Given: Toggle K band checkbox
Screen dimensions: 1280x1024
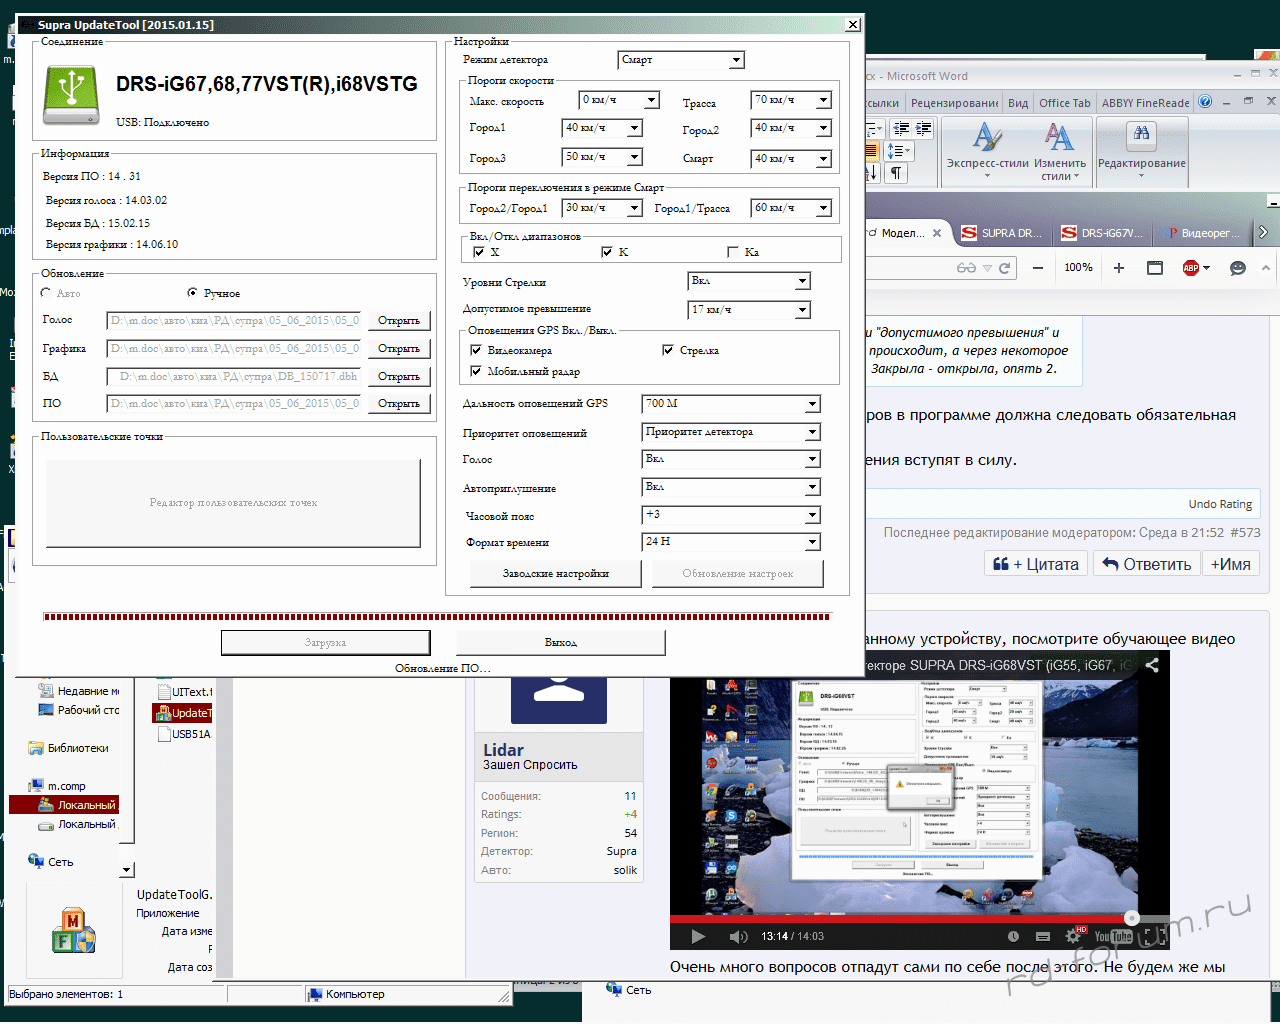Looking at the screenshot, I should coord(607,252).
